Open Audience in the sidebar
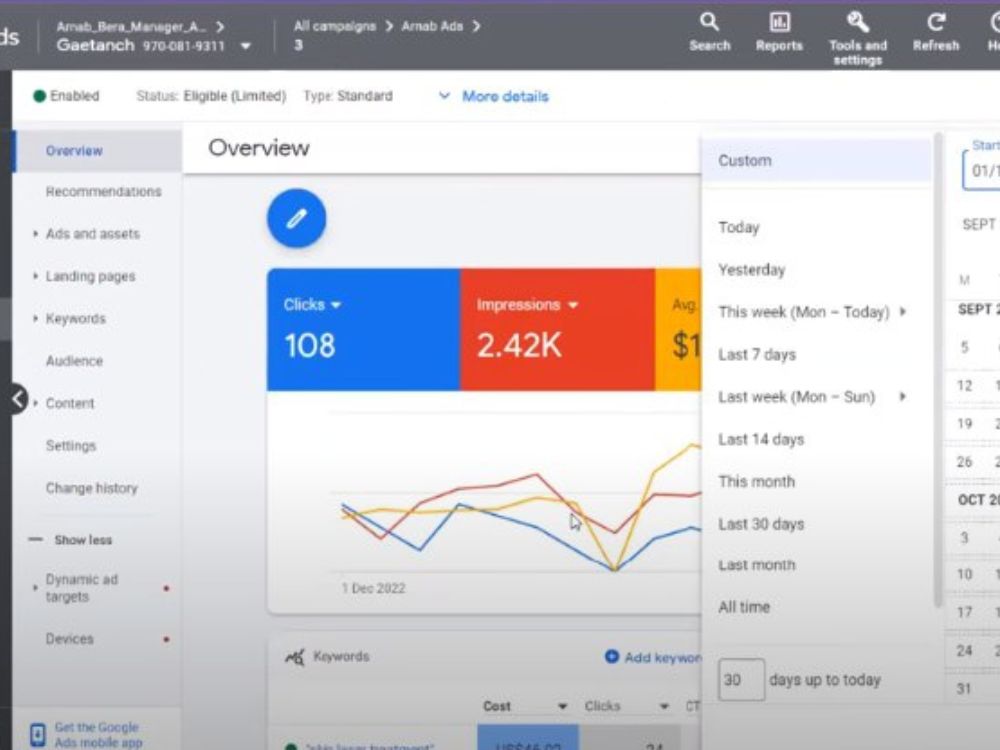The height and width of the screenshot is (750, 1000). [x=74, y=361]
